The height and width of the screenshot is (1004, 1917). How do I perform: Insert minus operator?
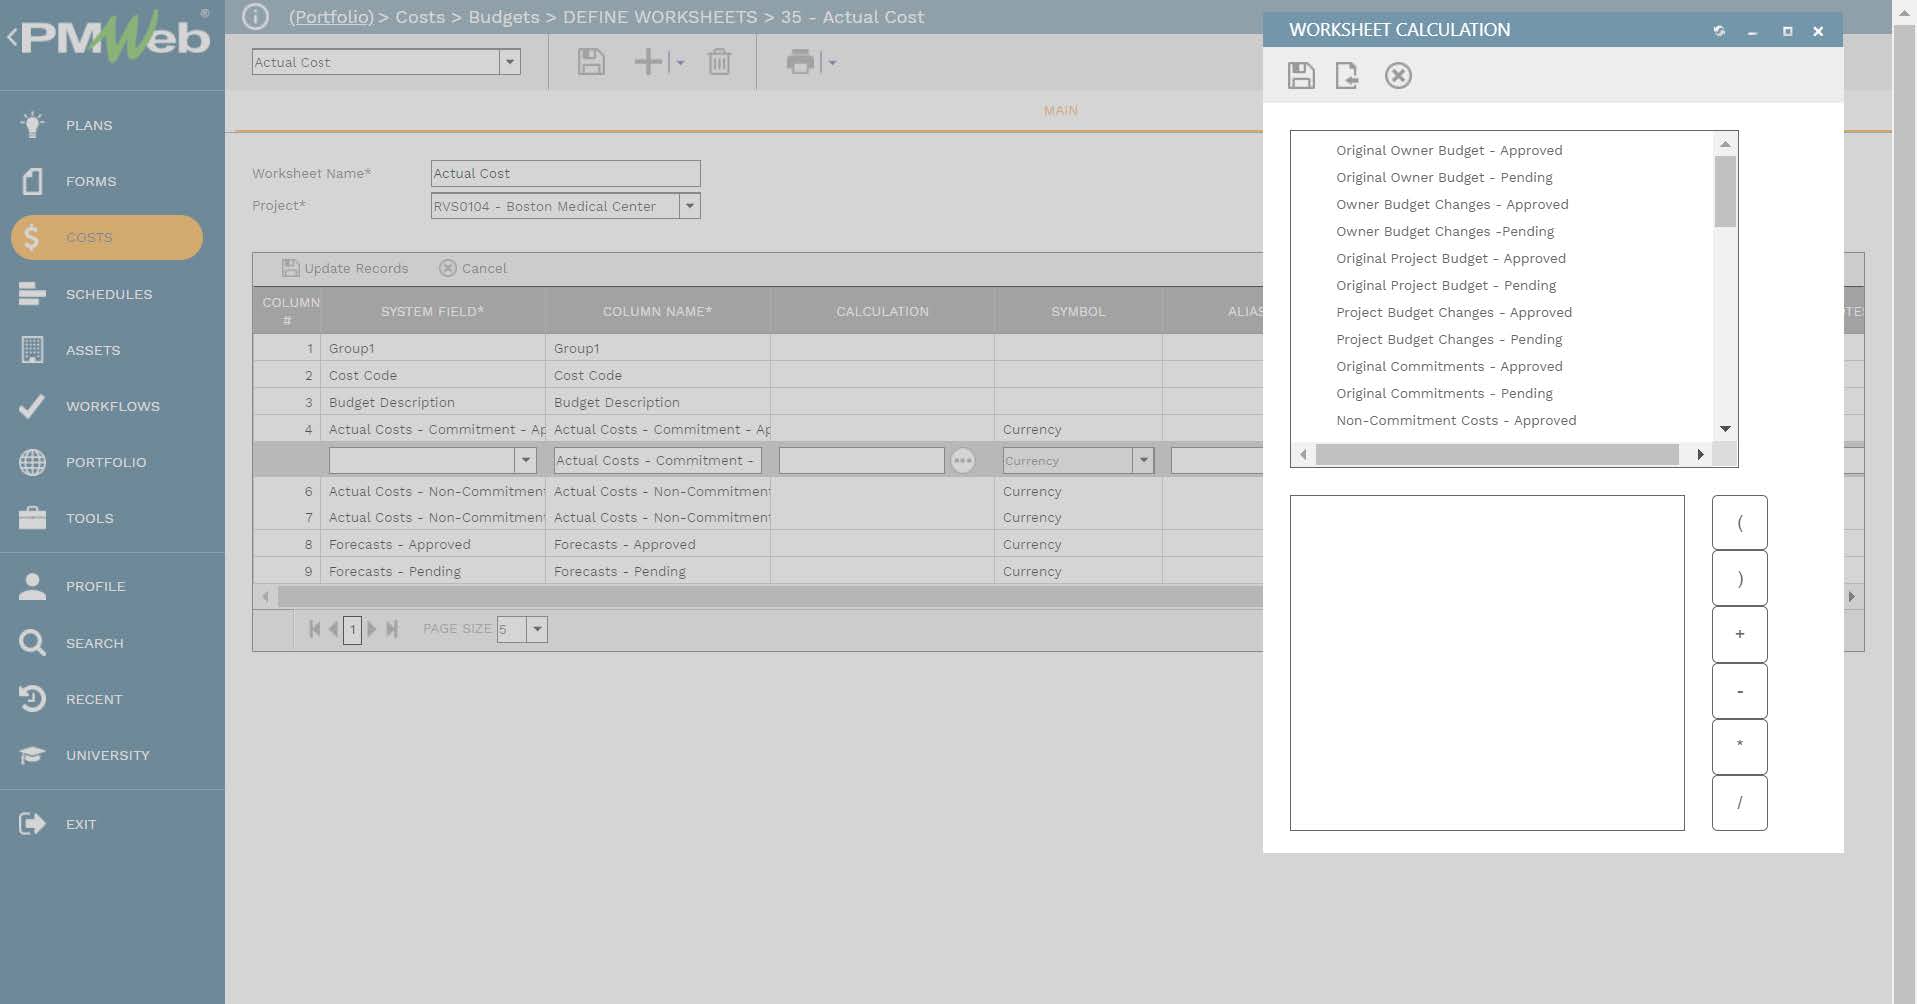click(1739, 691)
